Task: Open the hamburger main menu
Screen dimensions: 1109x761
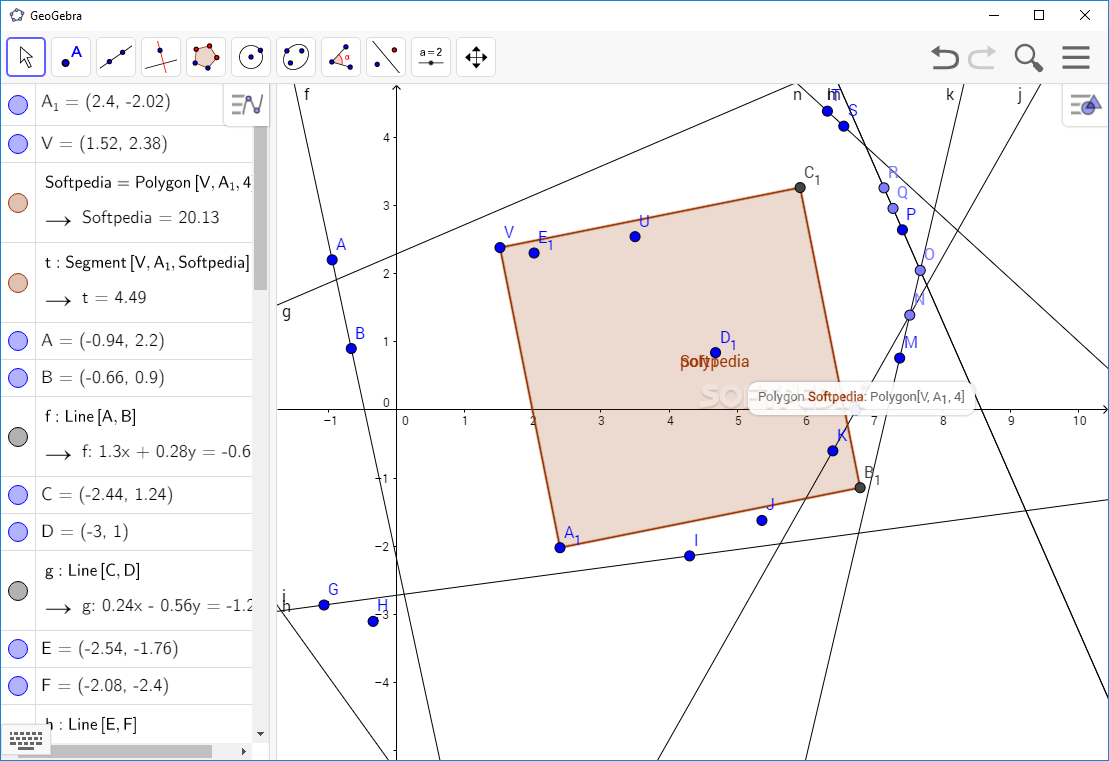Action: [x=1076, y=57]
